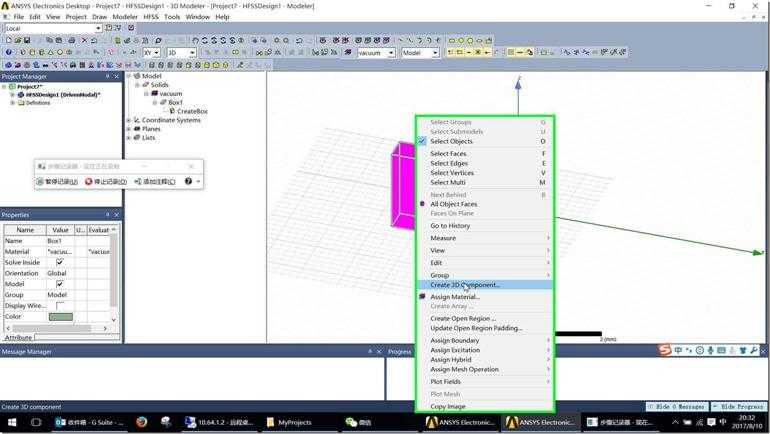The image size is (770, 434).
Task: Click the pause recording button
Action: pos(57,182)
